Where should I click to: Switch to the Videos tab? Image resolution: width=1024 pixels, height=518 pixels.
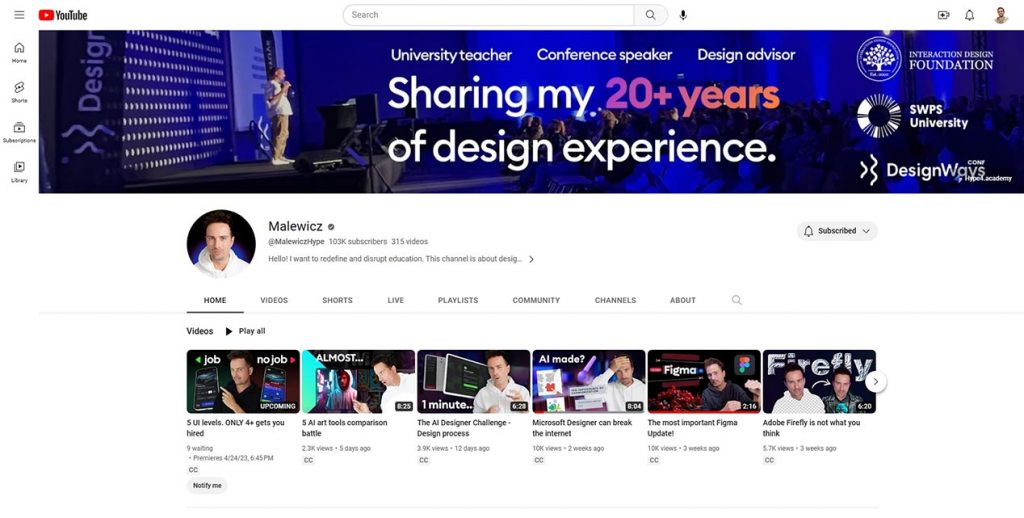(274, 300)
